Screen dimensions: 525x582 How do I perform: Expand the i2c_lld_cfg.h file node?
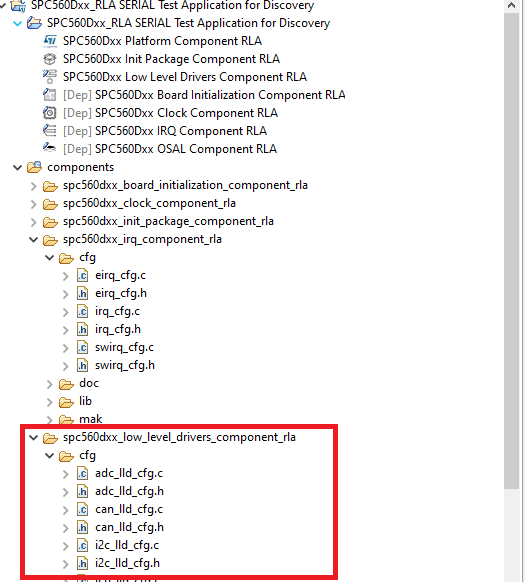66,564
